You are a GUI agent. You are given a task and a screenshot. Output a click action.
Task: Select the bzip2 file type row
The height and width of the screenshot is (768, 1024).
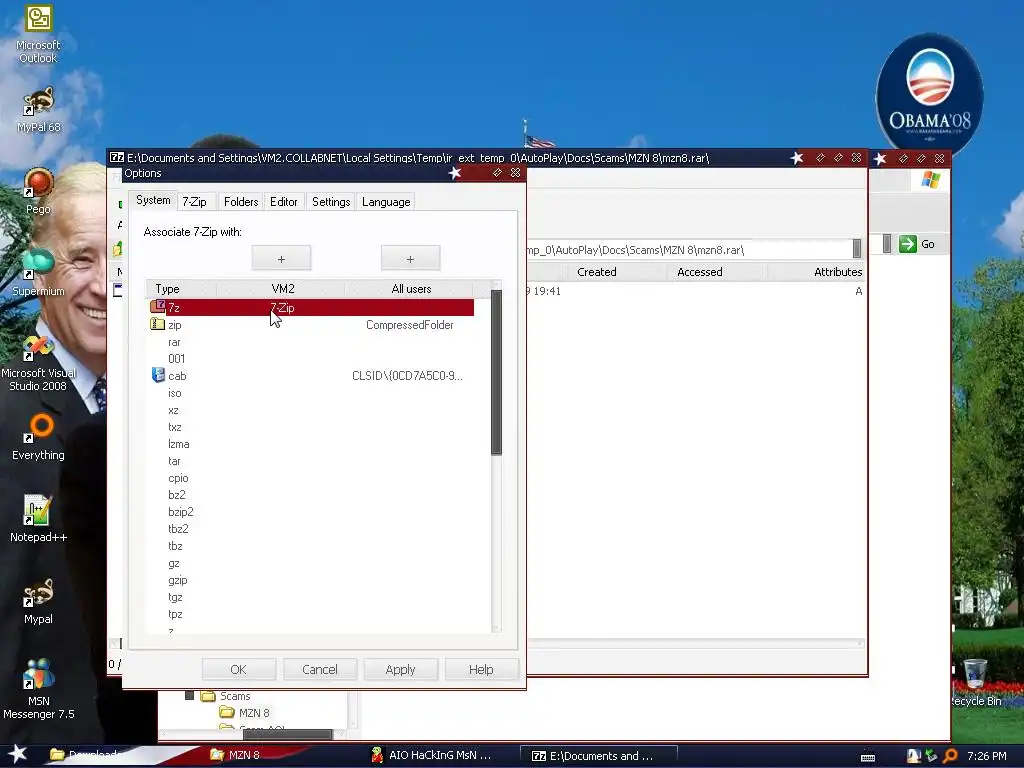(311, 512)
